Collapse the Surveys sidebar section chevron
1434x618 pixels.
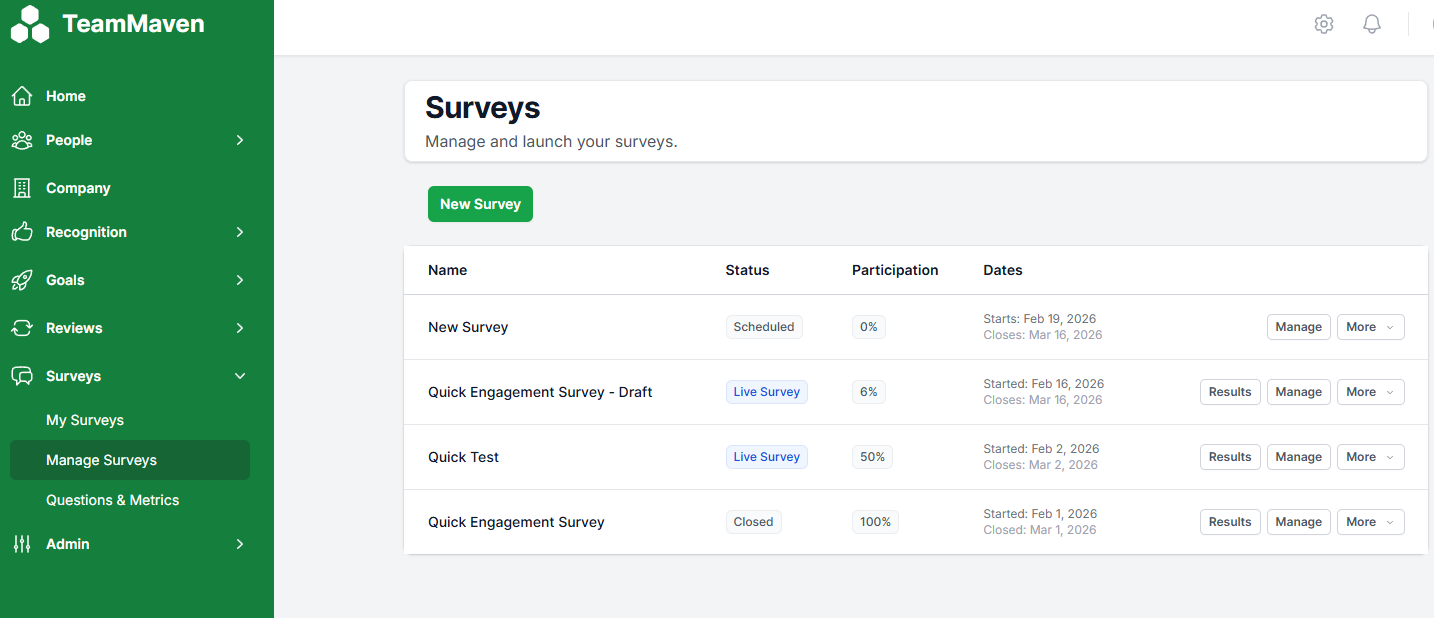pos(240,376)
